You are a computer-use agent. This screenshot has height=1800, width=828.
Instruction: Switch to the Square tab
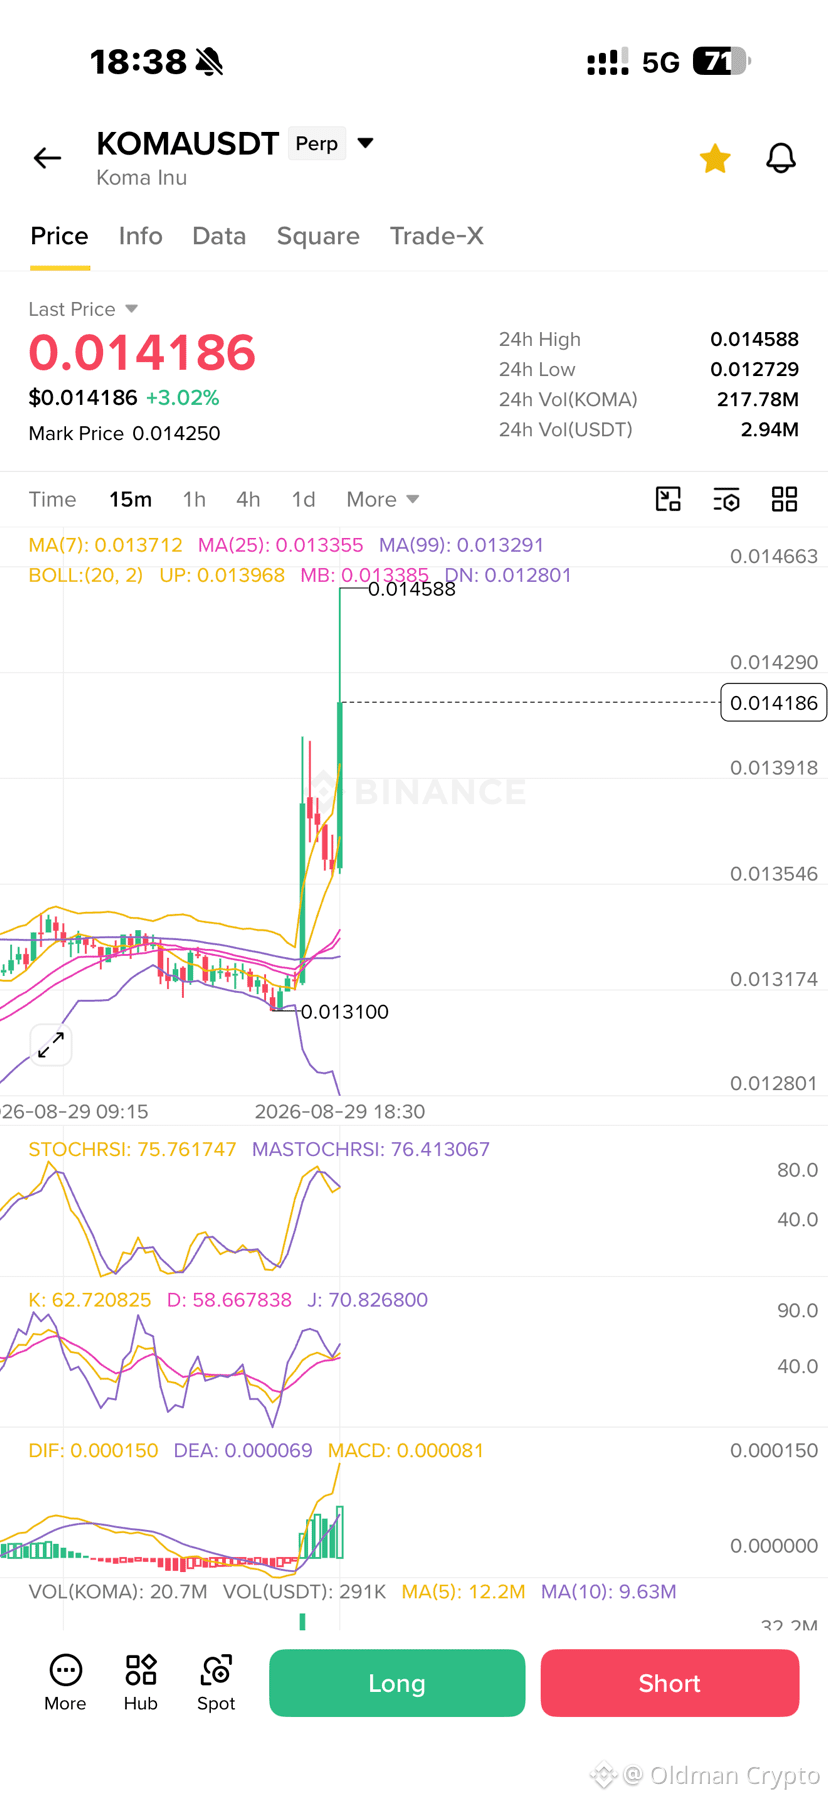(x=318, y=236)
